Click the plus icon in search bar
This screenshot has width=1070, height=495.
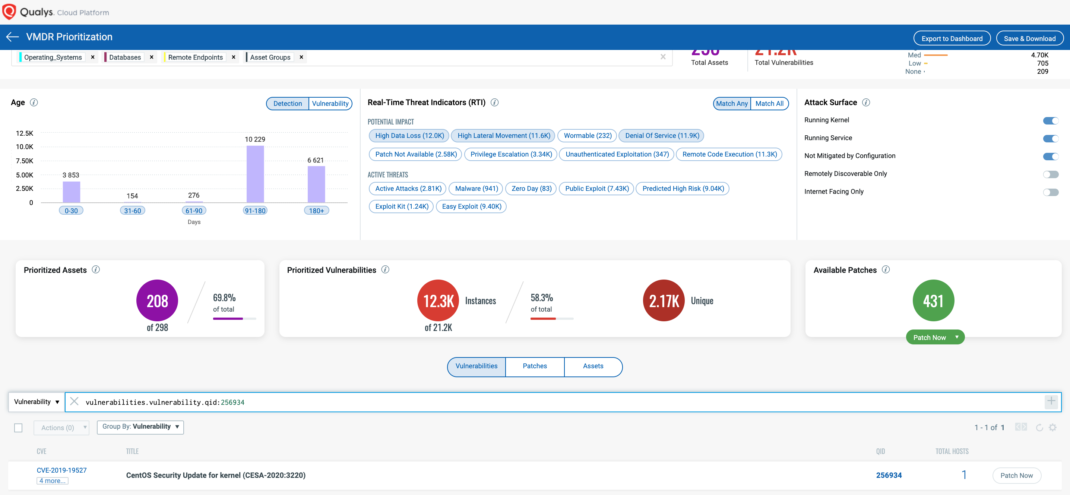coord(1051,401)
